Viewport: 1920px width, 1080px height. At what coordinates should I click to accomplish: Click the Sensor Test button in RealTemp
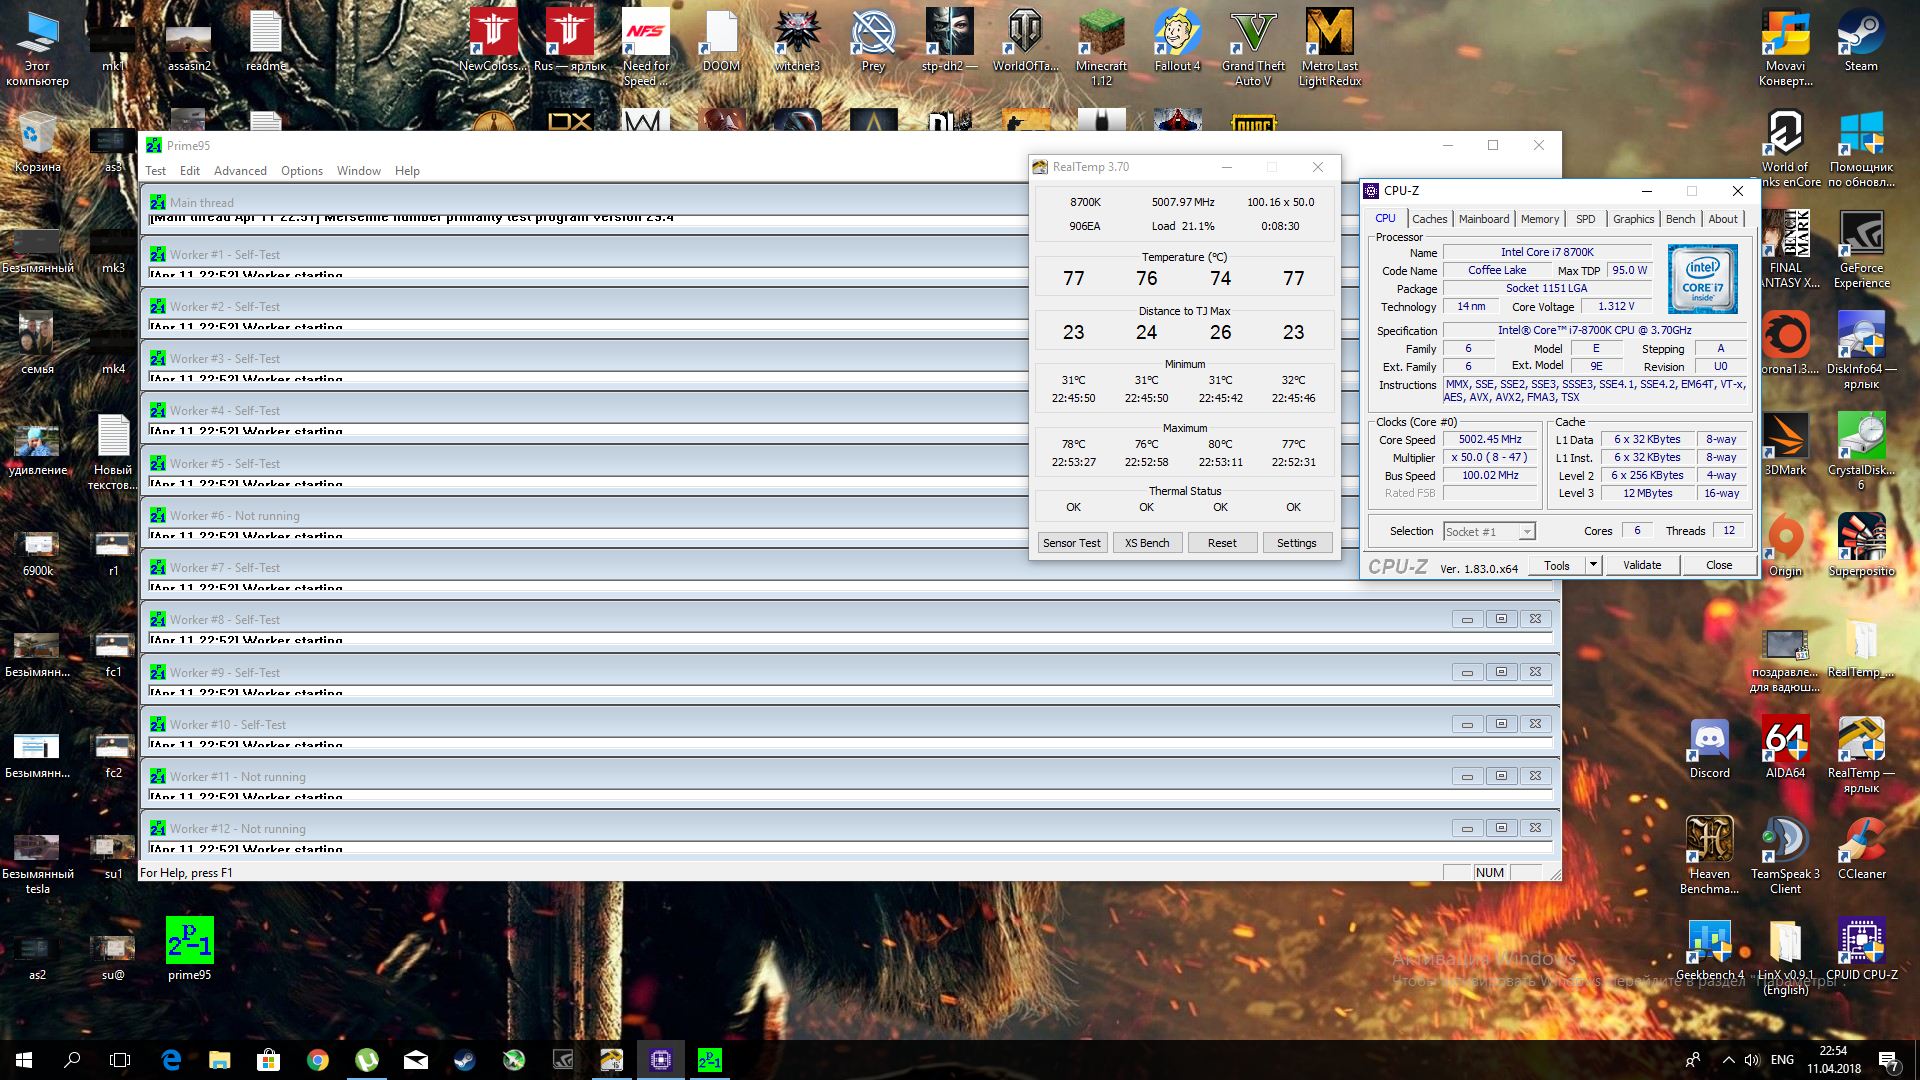[1071, 543]
